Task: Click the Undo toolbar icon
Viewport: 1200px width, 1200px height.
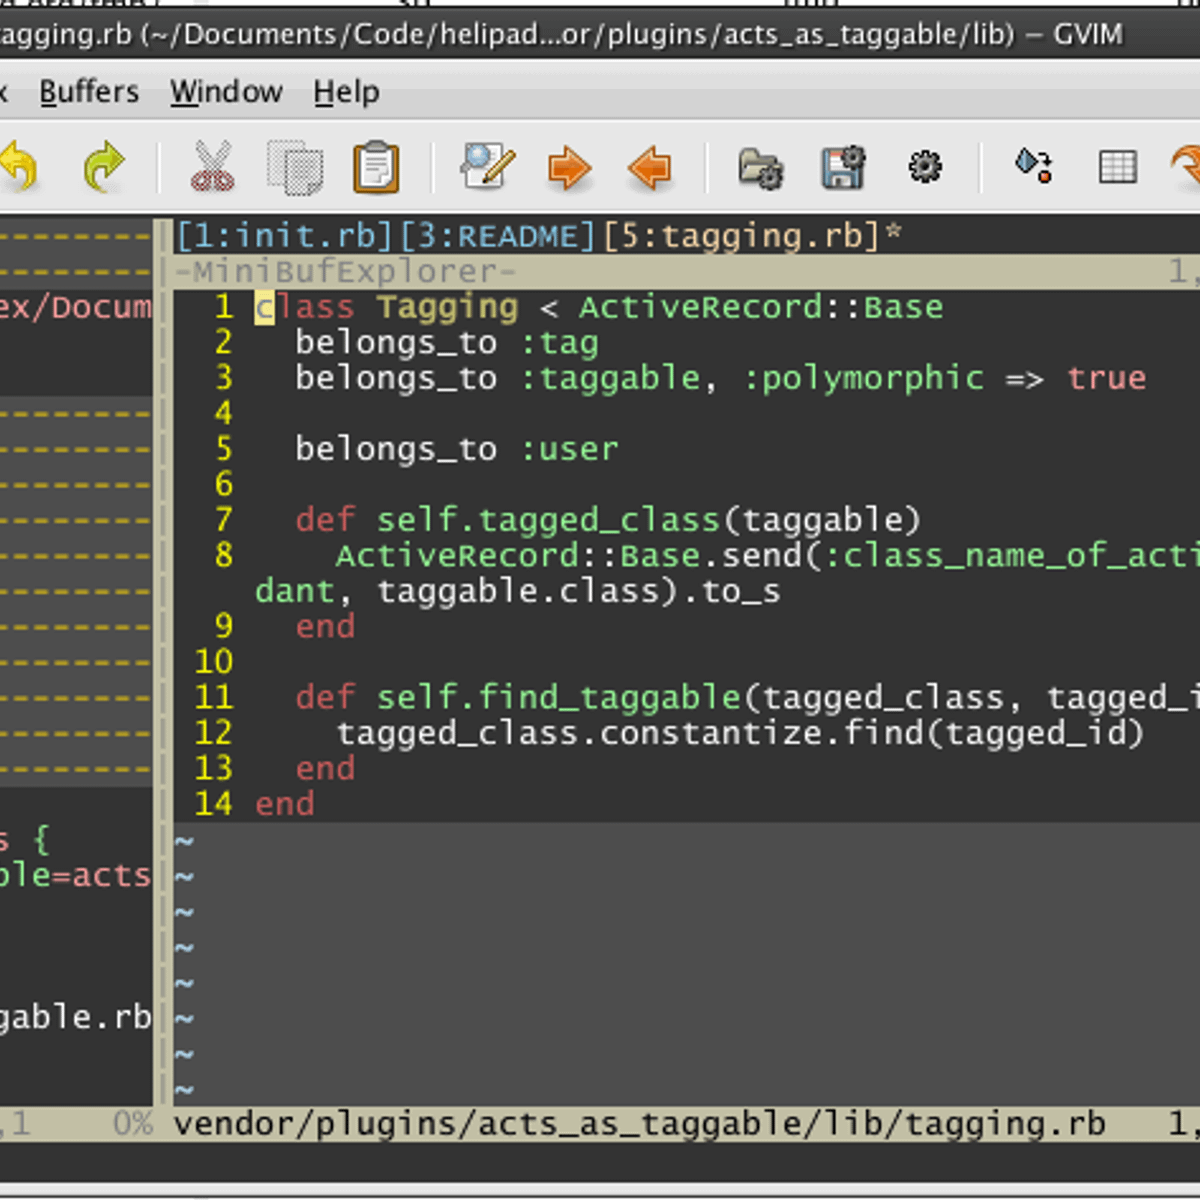Action: pyautogui.click(x=18, y=167)
